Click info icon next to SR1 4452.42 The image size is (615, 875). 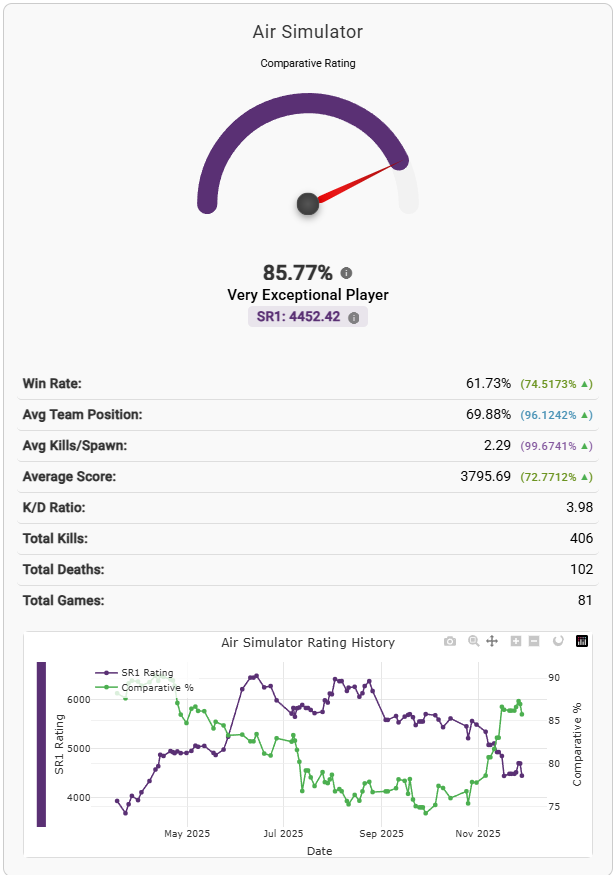pyautogui.click(x=353, y=317)
